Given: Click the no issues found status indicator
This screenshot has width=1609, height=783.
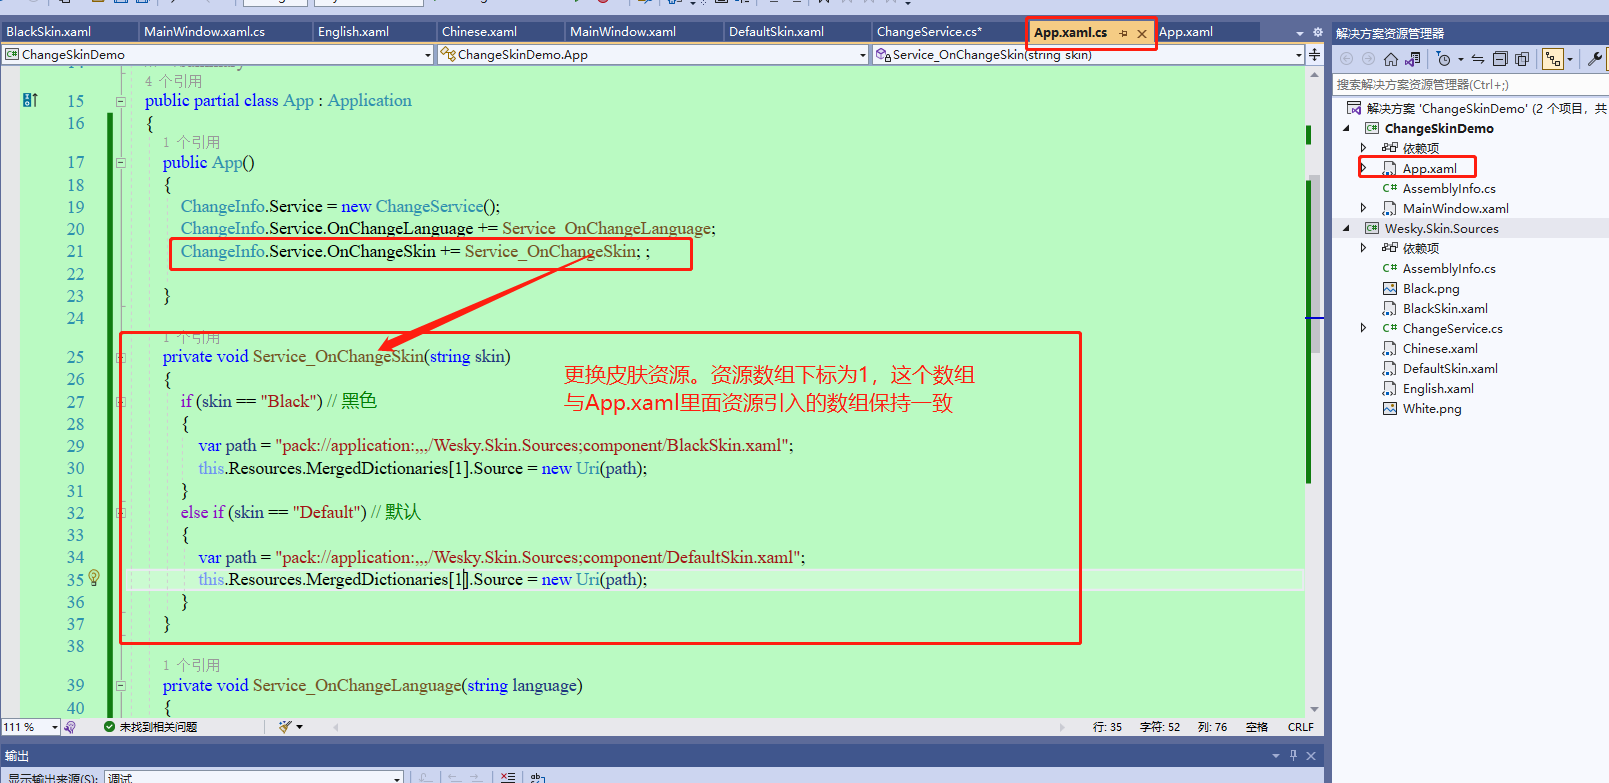Looking at the screenshot, I should [x=151, y=727].
